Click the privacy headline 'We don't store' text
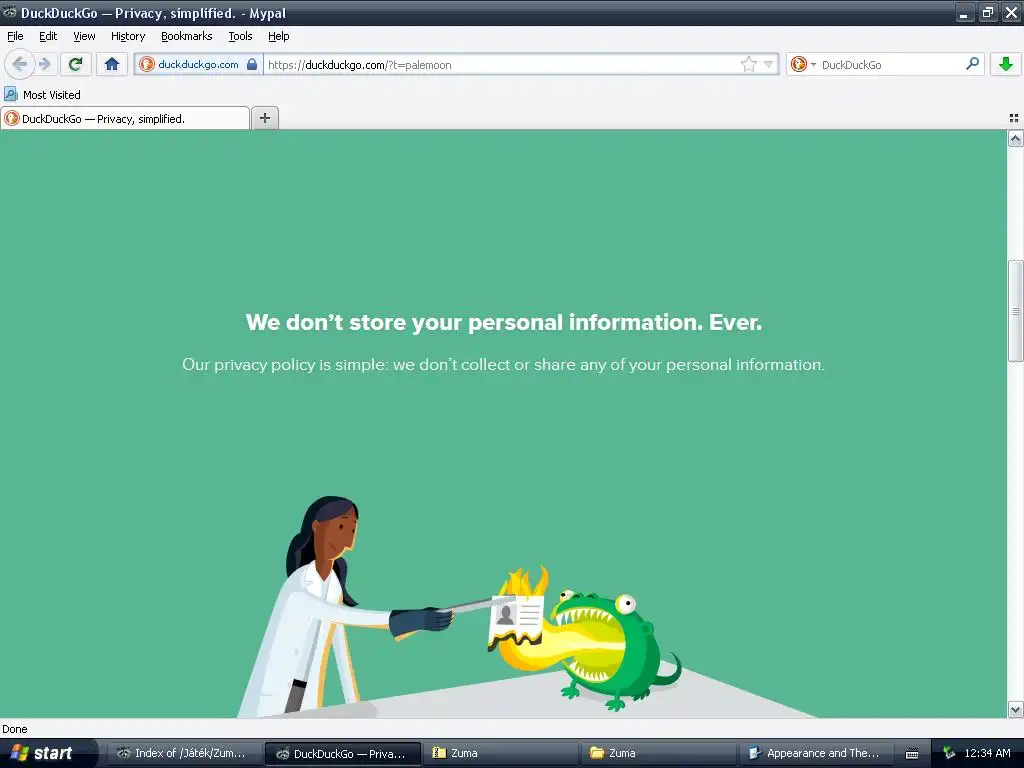This screenshot has width=1024, height=768. 504,322
